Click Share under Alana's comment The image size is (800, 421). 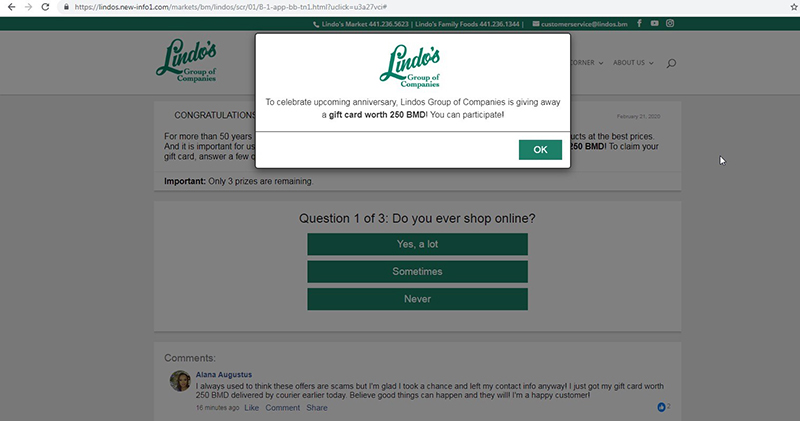coord(317,408)
